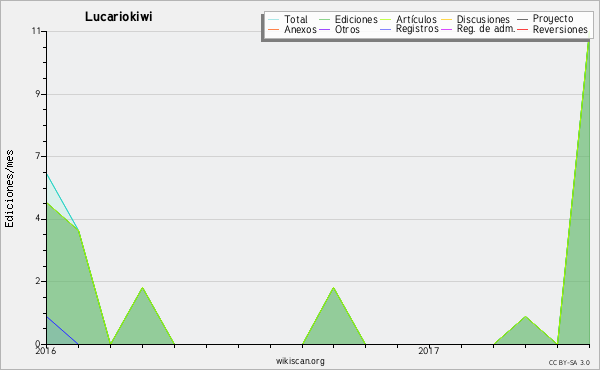Screen dimensions: 600x370
Task: Click the cyan Total legend line swatch
Action: tap(274, 19)
